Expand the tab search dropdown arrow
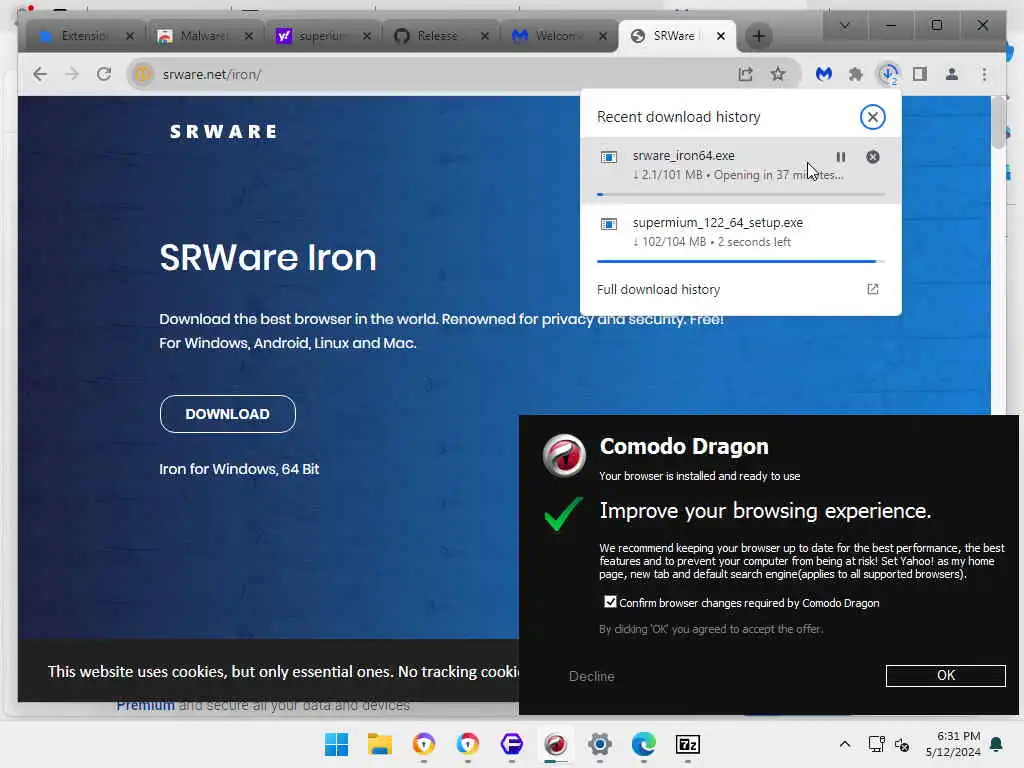The width and height of the screenshot is (1024, 768). point(844,25)
